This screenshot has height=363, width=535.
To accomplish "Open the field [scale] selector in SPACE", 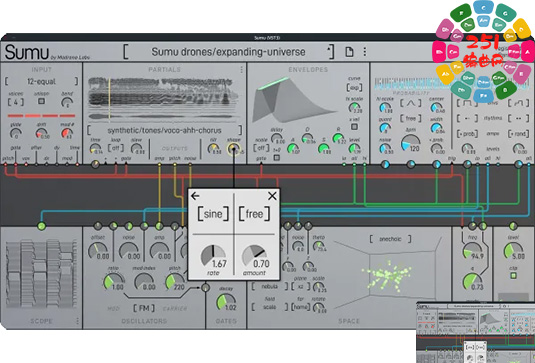I will pos(270,307).
